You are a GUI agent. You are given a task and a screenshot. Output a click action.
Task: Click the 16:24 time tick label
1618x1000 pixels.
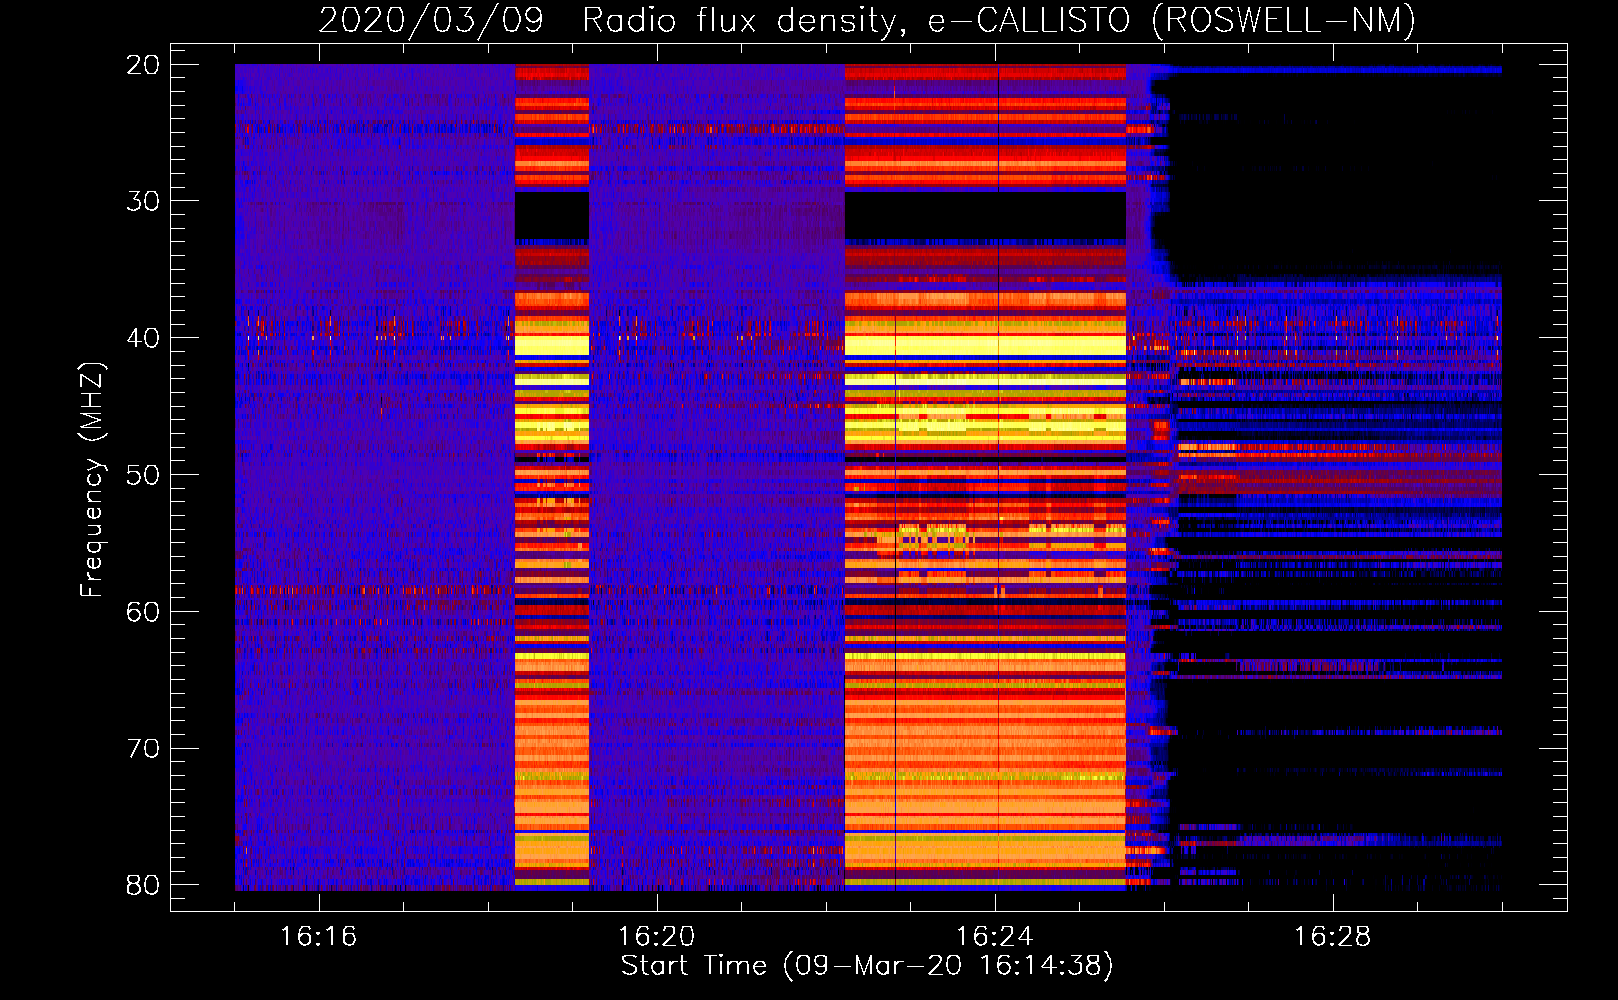[x=994, y=937]
